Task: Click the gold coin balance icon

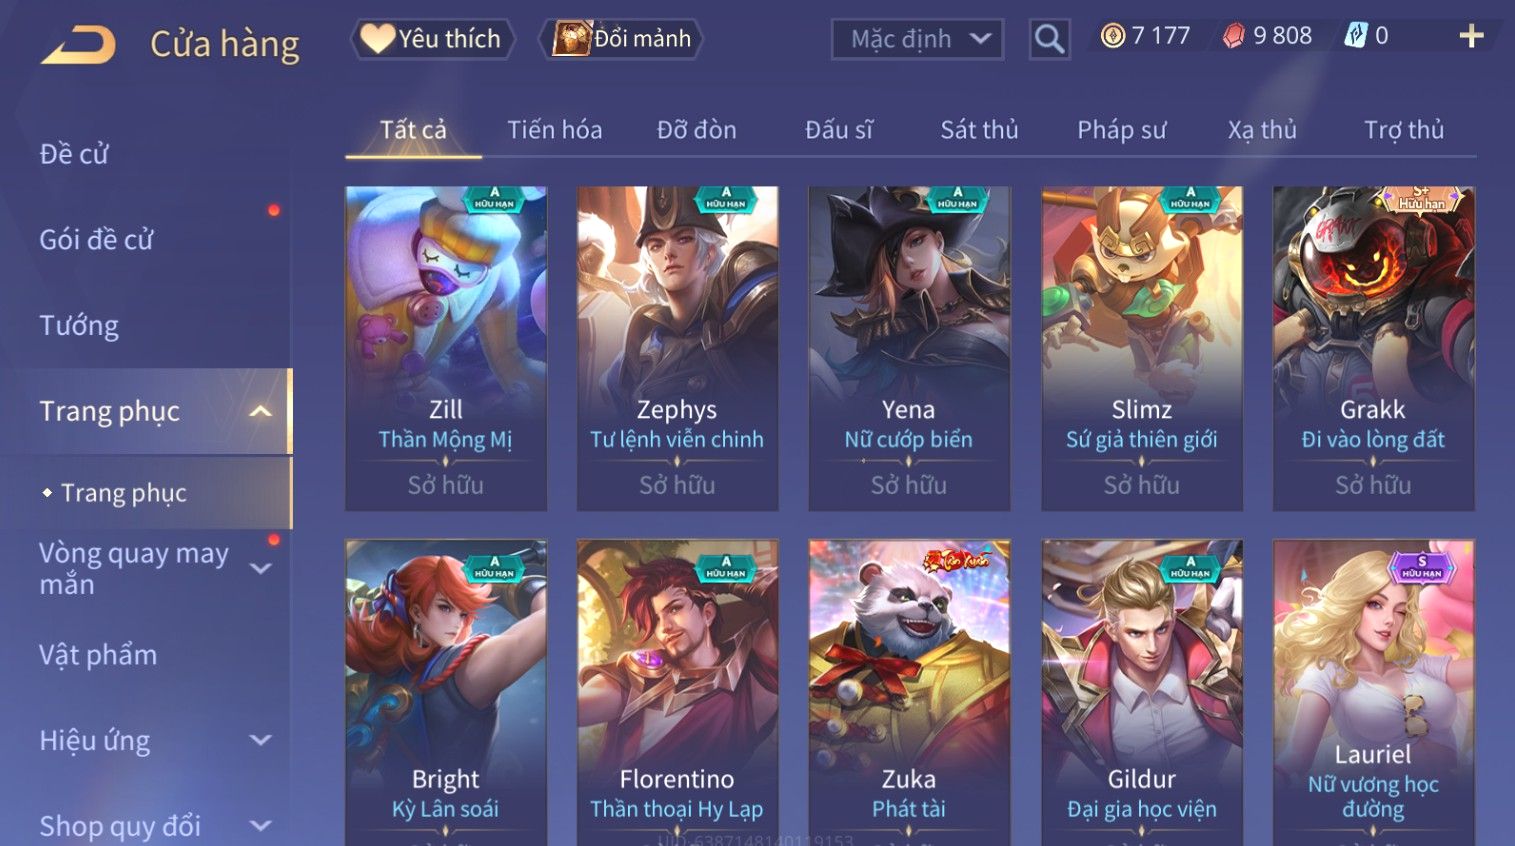Action: pyautogui.click(x=1113, y=36)
